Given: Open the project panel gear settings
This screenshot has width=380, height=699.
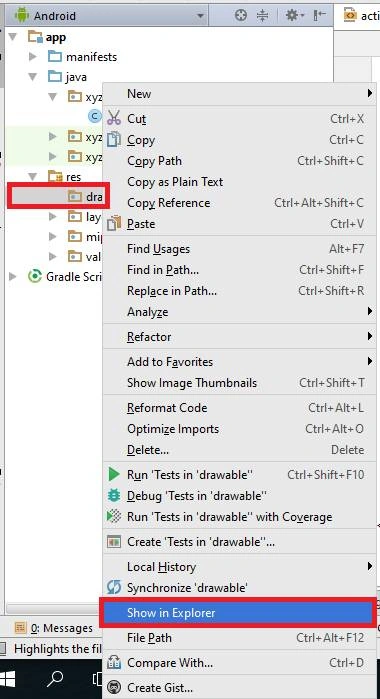Looking at the screenshot, I should 293,16.
